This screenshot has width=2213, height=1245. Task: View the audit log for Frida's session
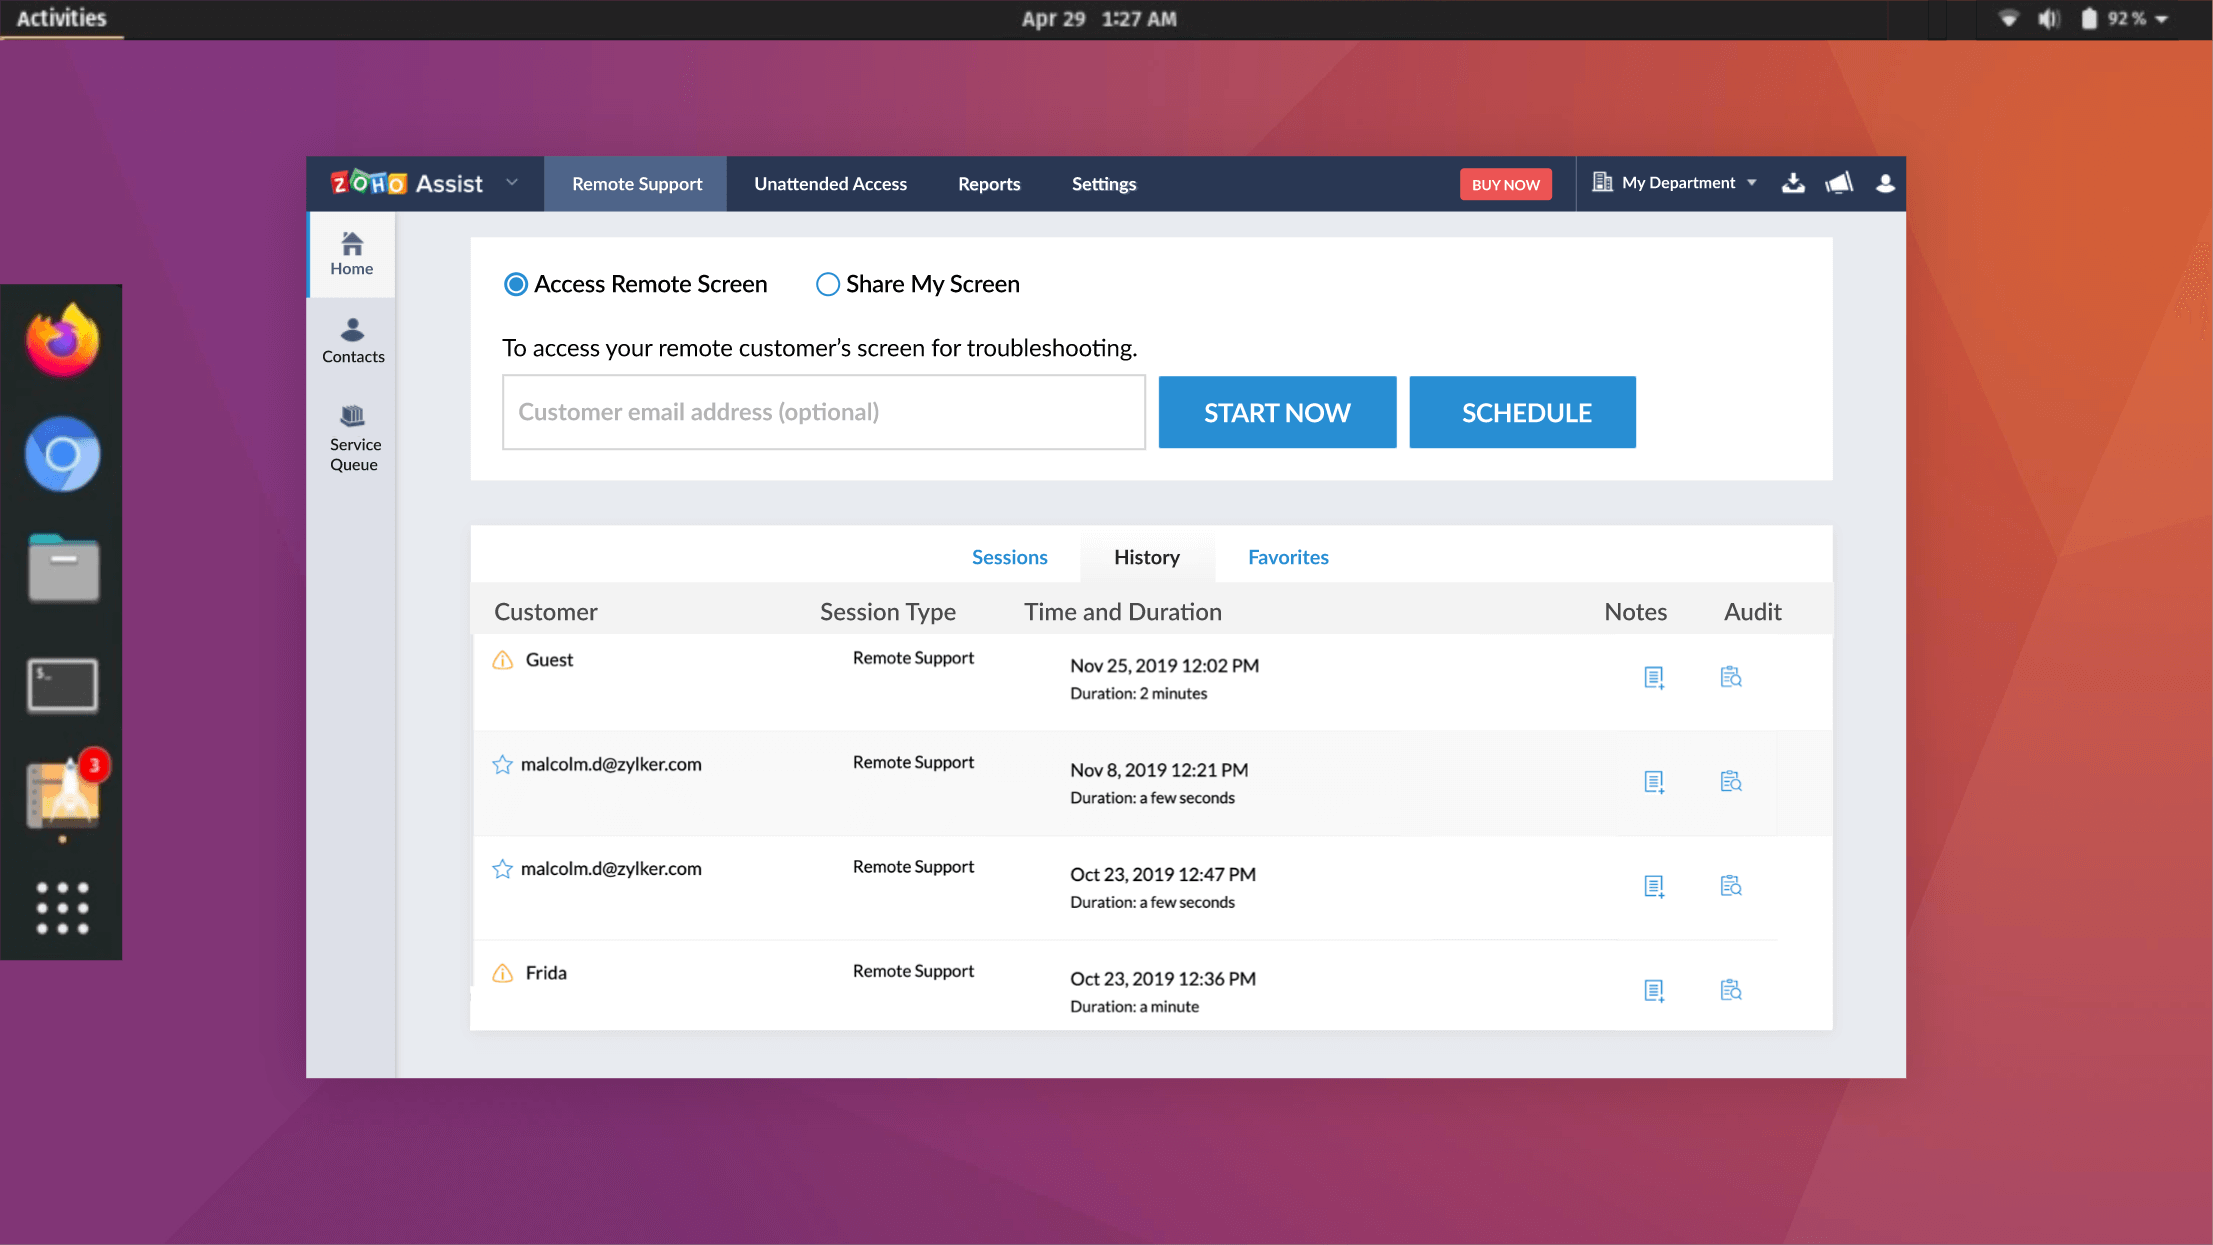(x=1731, y=989)
